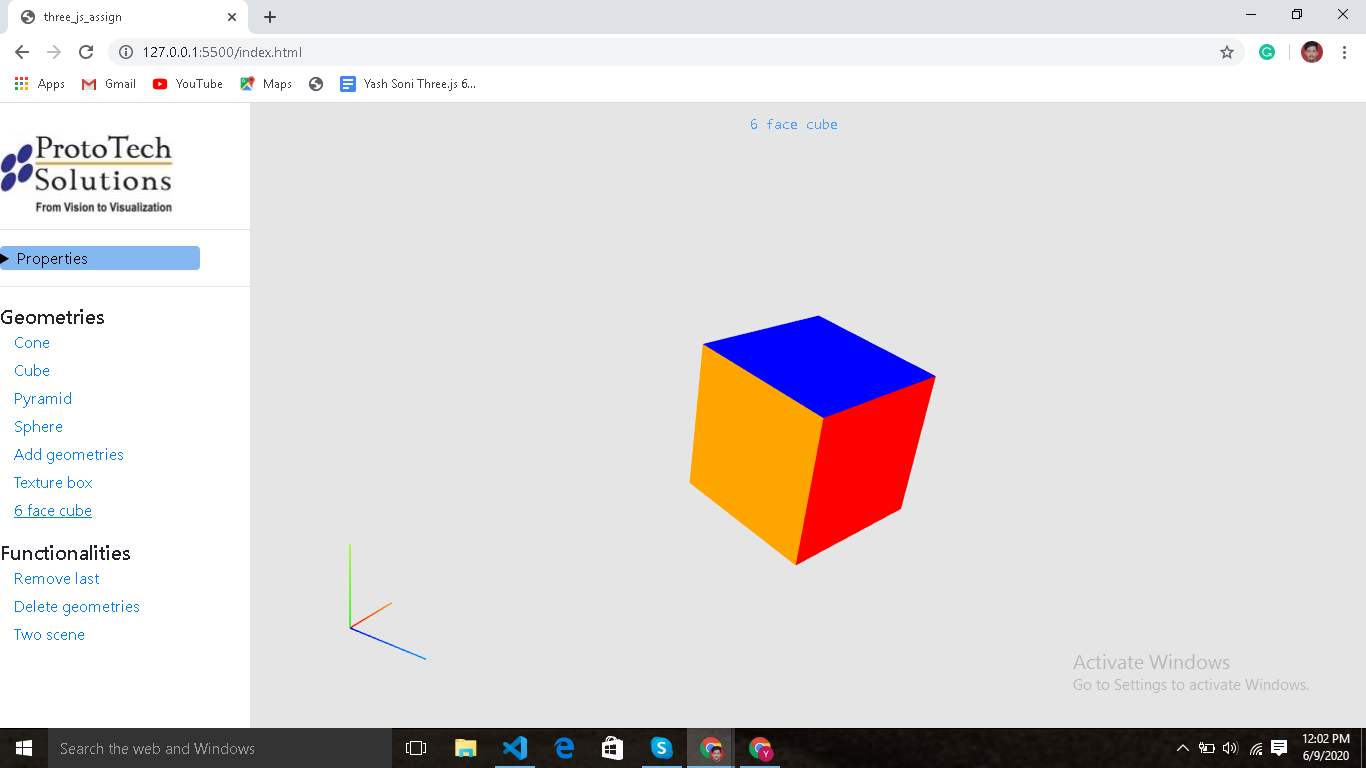
Task: Refresh the page in Chrome
Action: pos(86,51)
